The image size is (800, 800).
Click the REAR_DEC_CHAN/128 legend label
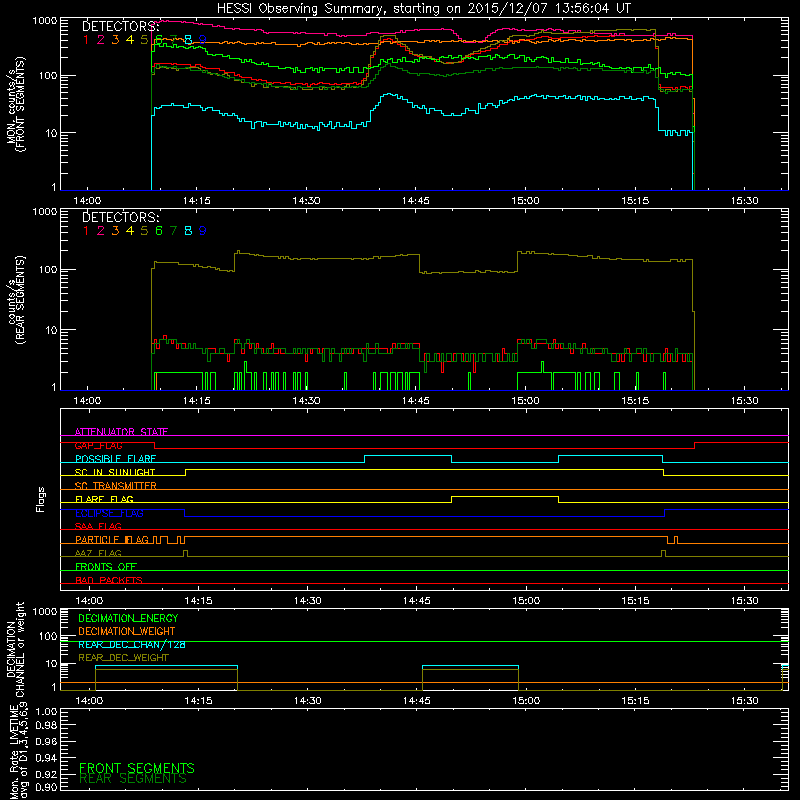[132, 645]
